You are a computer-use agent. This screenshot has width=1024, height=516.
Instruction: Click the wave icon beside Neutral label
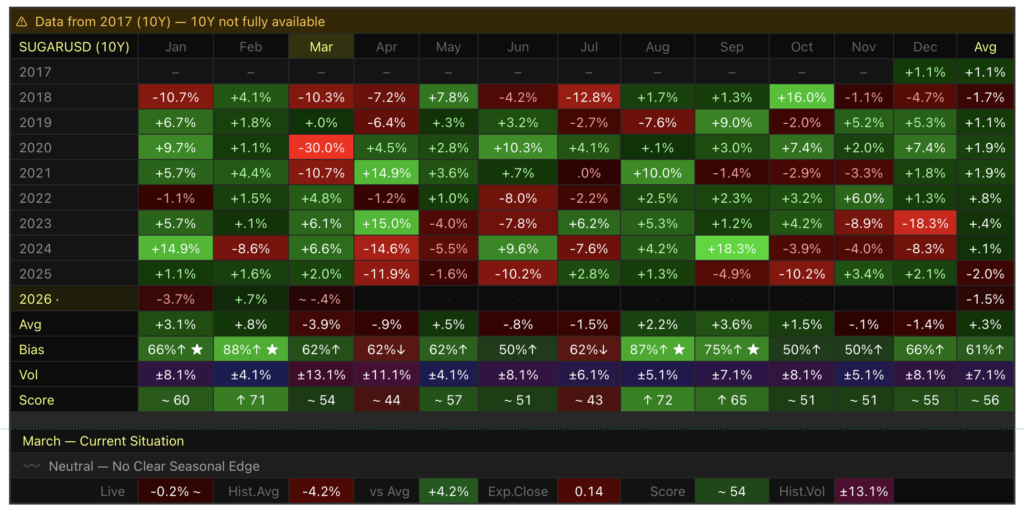click(x=32, y=466)
